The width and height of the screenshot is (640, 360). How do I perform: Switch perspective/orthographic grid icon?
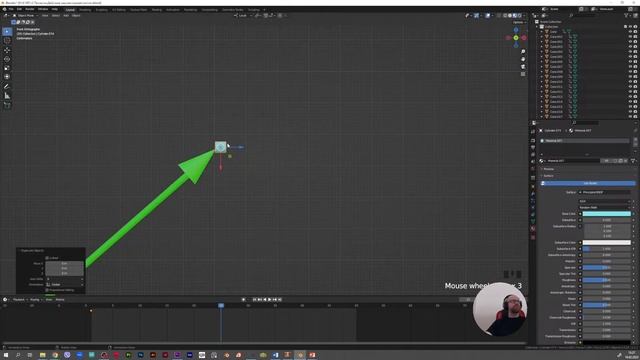[523, 74]
